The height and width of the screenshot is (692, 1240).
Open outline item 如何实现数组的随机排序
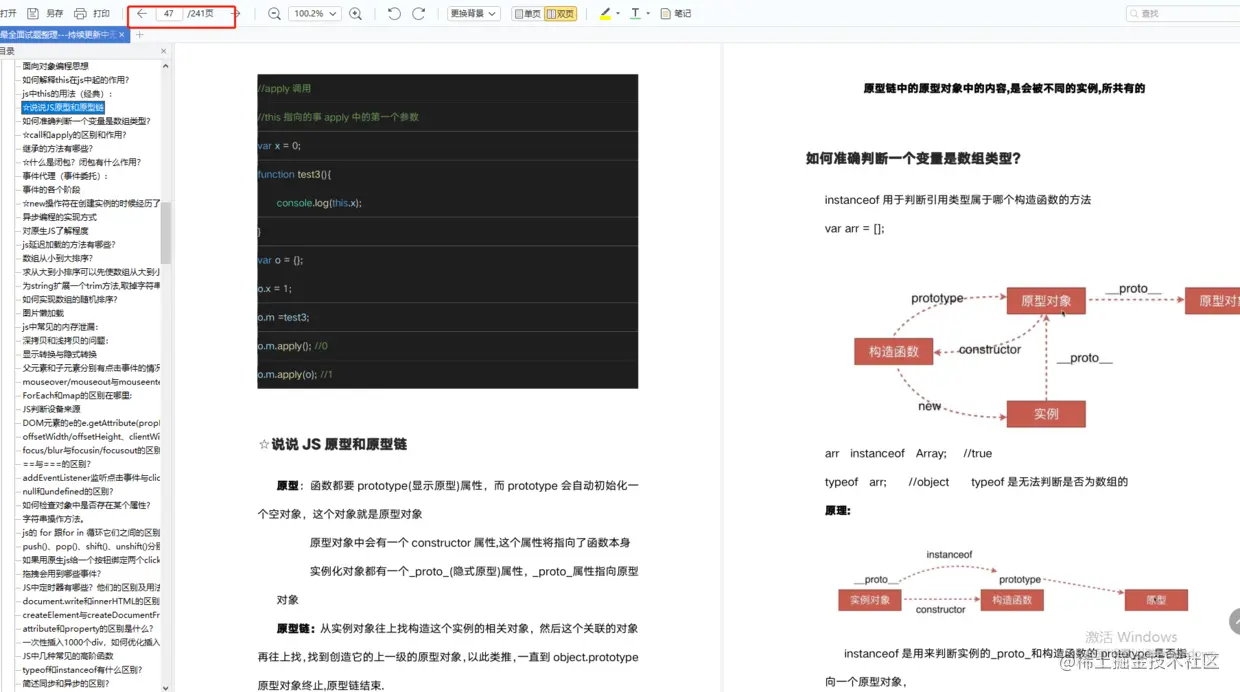point(70,300)
